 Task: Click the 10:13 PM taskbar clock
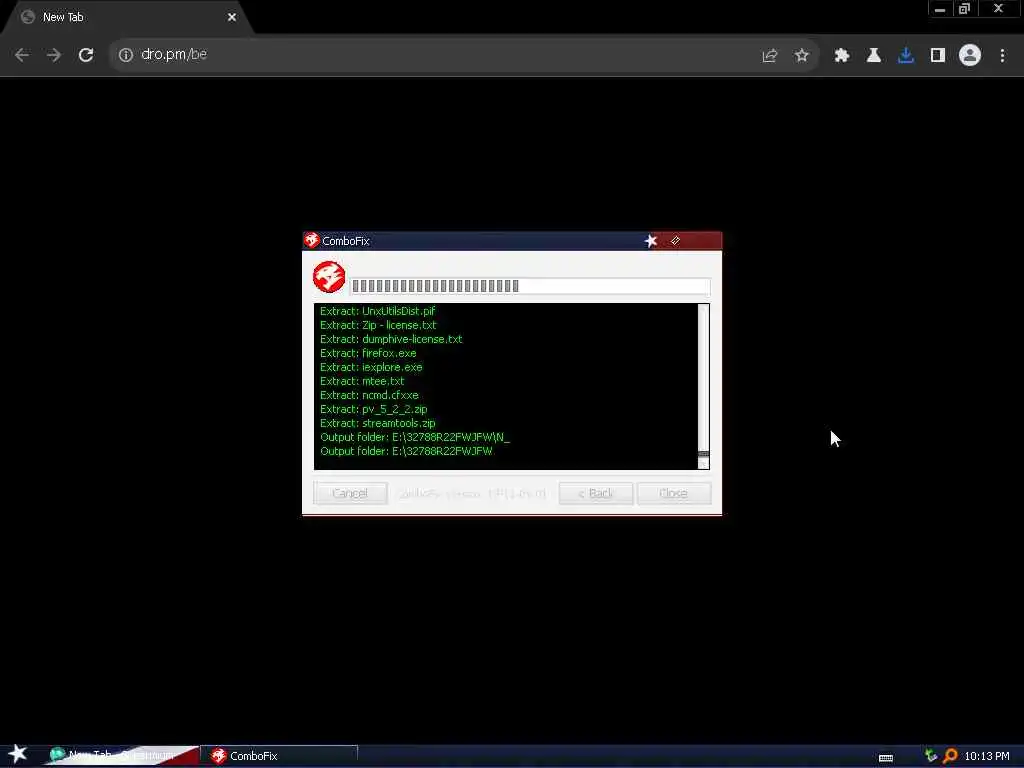pos(987,756)
